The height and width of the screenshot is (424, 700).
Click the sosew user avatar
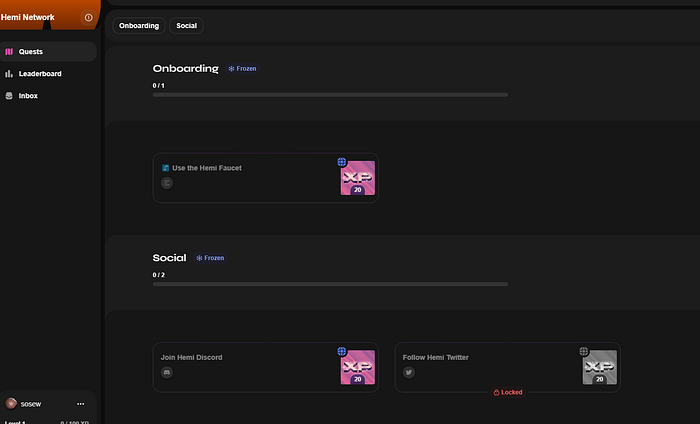point(11,403)
